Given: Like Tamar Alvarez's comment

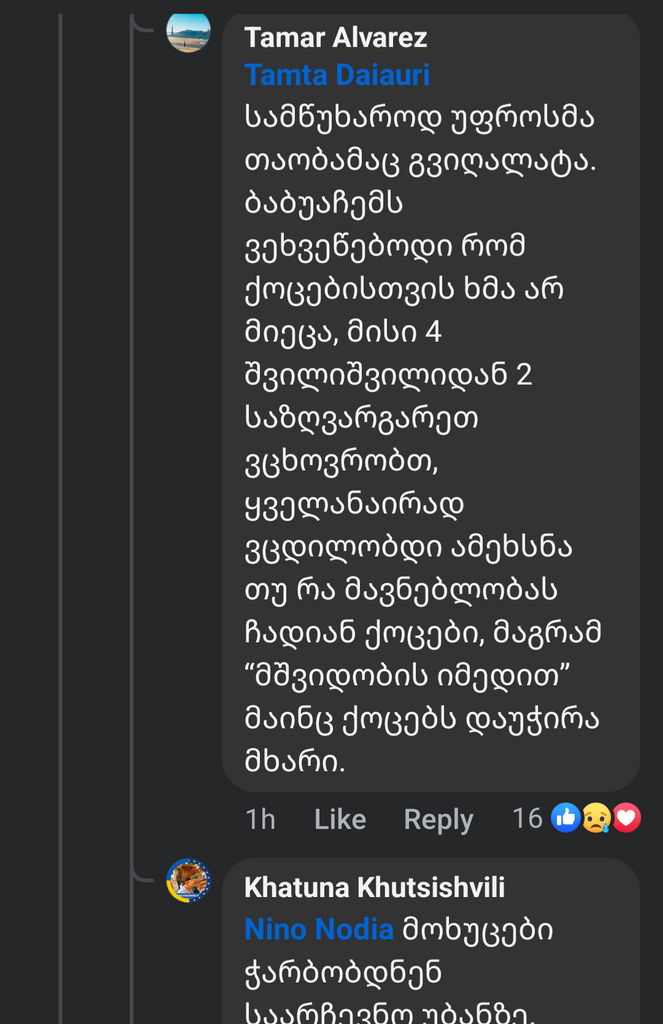Looking at the screenshot, I should pyautogui.click(x=340, y=819).
